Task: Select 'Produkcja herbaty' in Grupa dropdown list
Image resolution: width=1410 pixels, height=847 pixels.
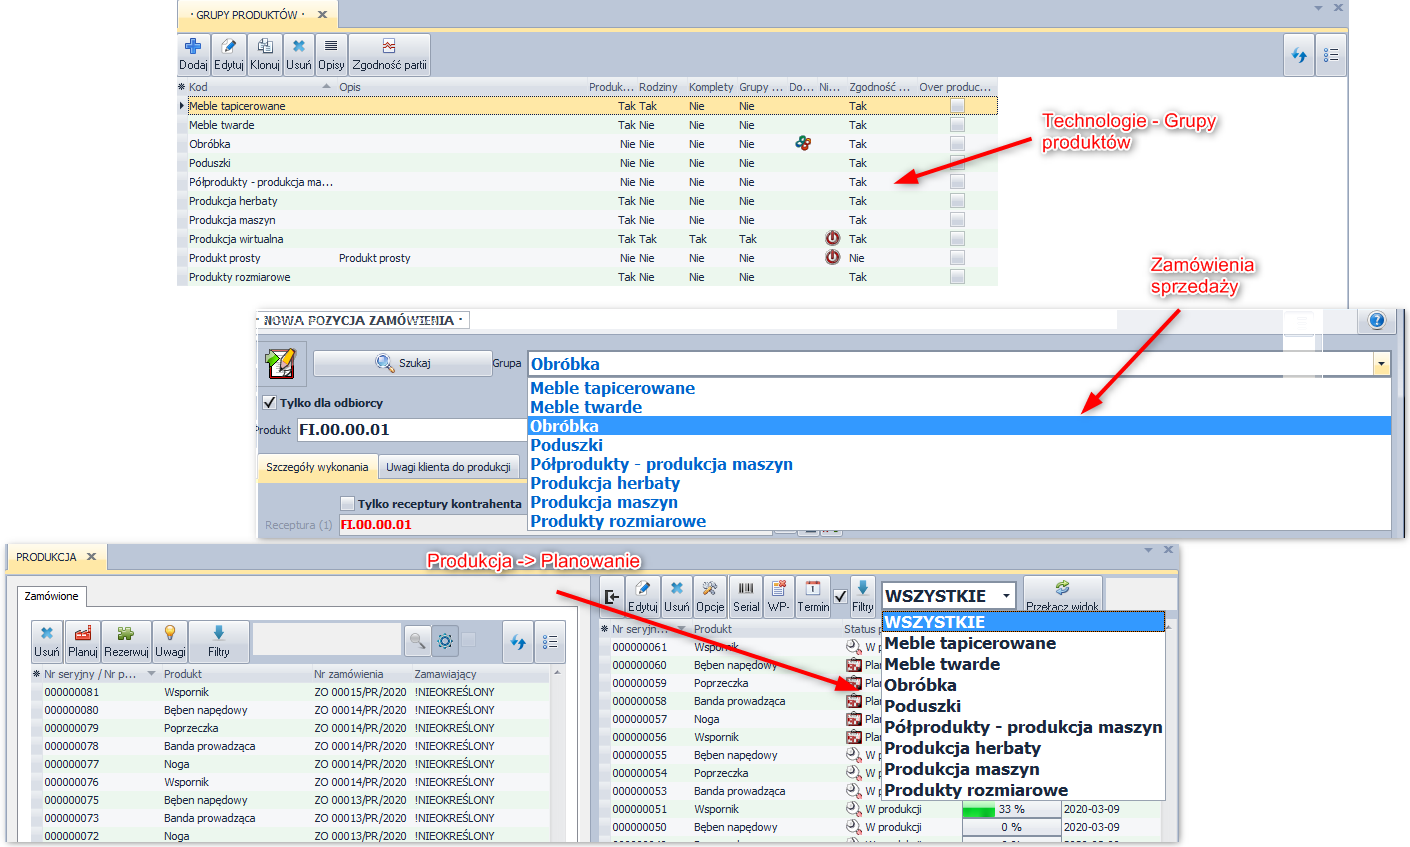Action: click(605, 483)
